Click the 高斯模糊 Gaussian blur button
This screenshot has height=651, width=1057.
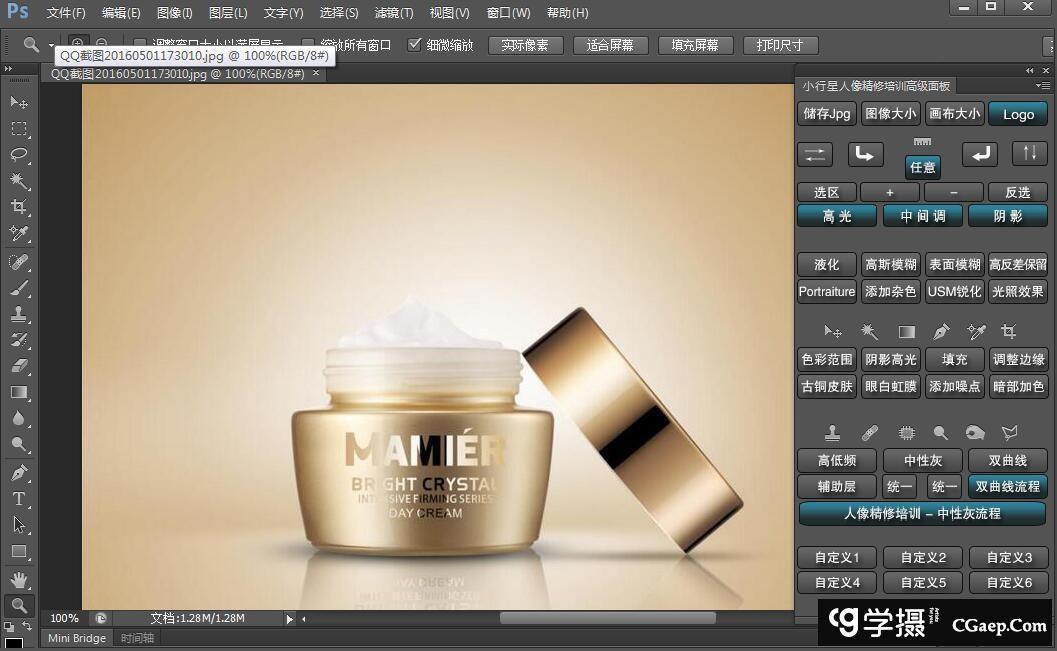tap(890, 265)
